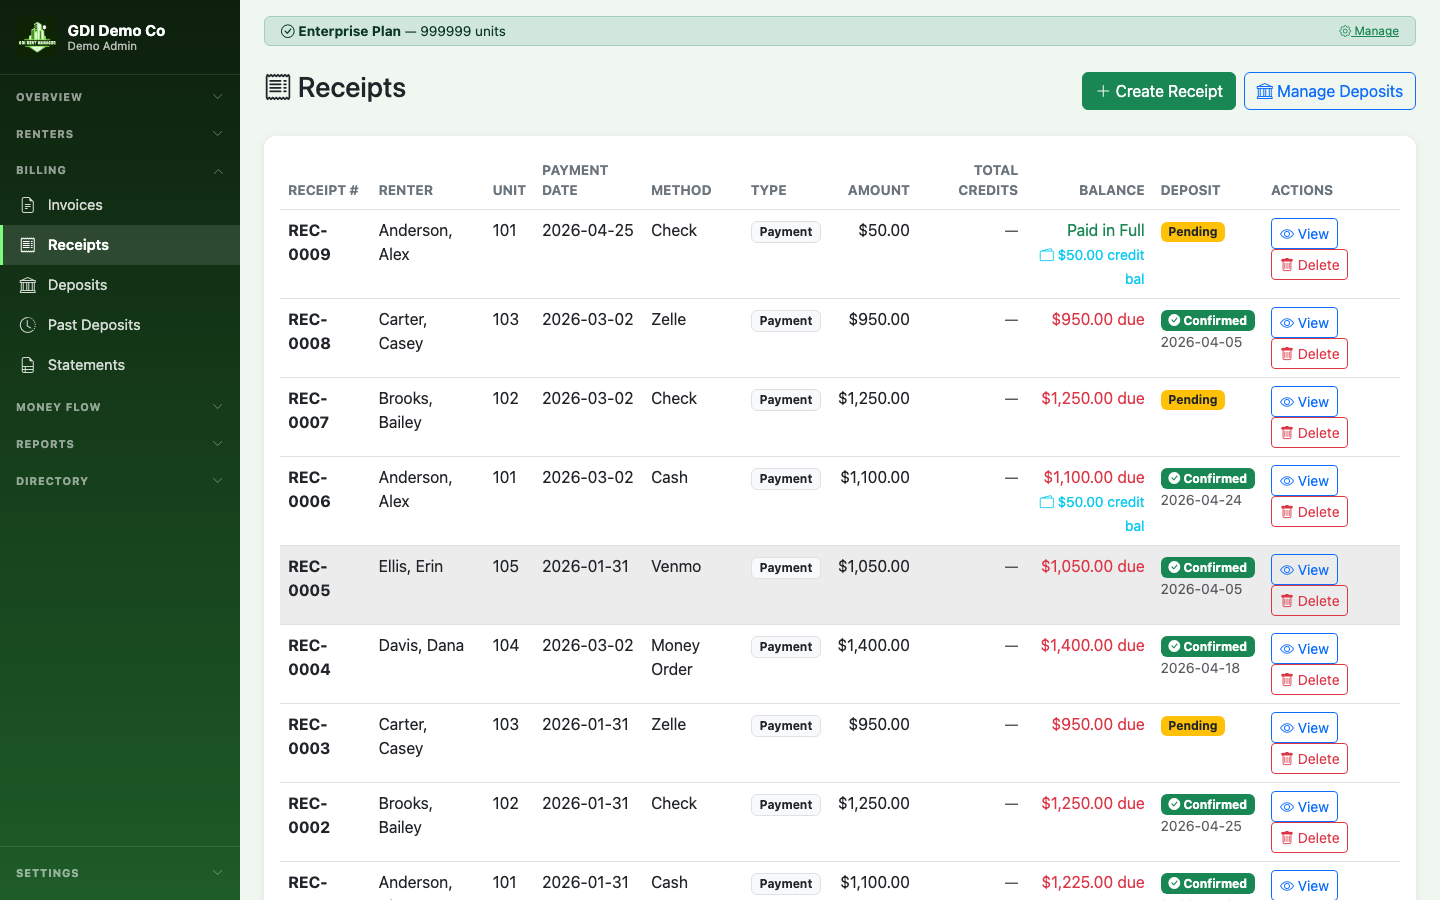This screenshot has width=1440, height=900.
Task: Expand the Reports section
Action: (120, 444)
